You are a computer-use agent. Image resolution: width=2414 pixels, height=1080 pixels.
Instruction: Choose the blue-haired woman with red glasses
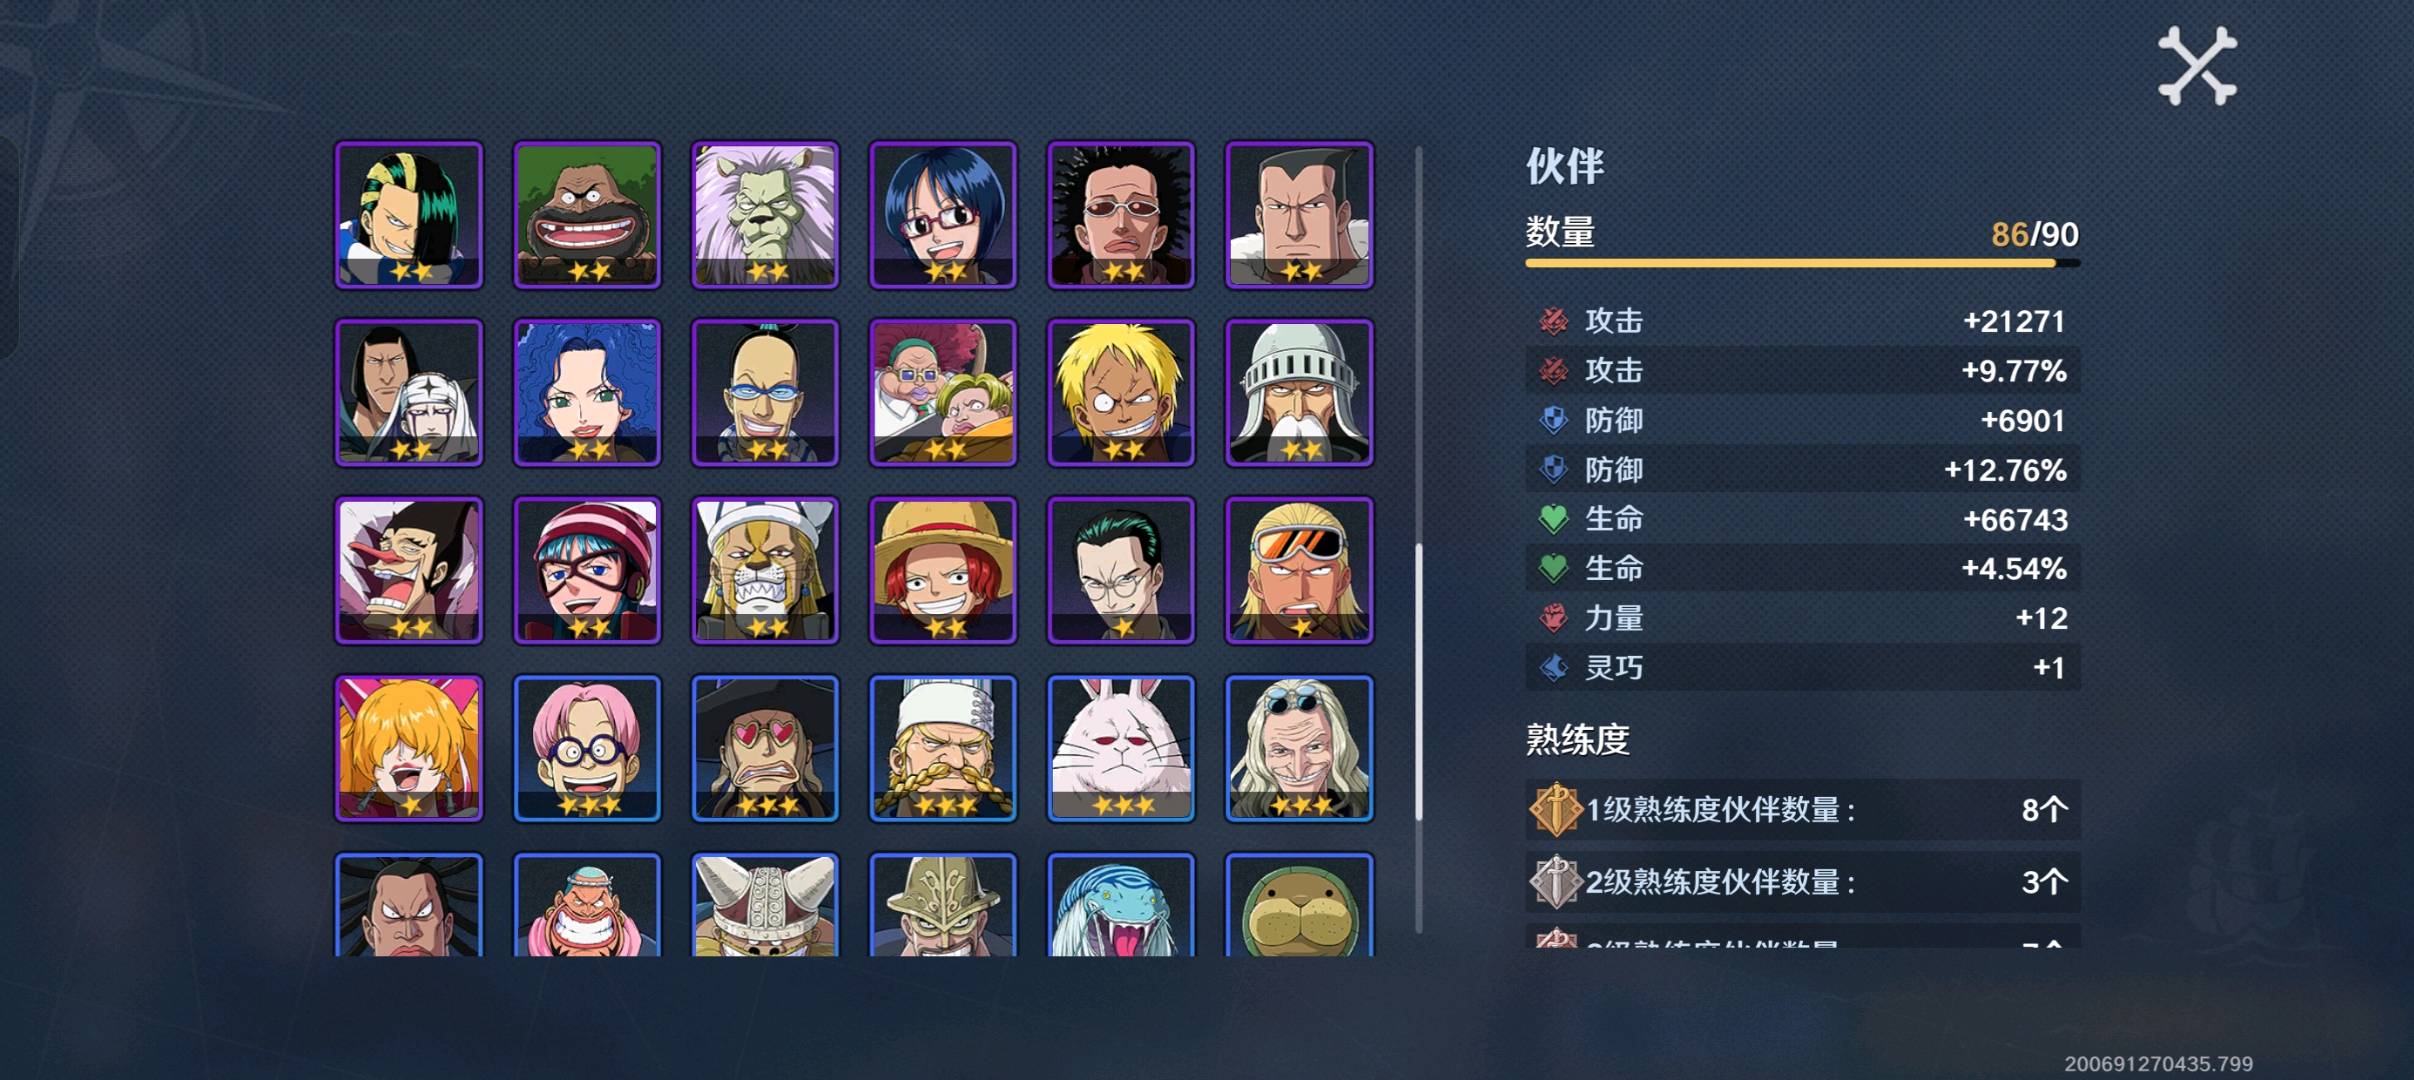(943, 215)
